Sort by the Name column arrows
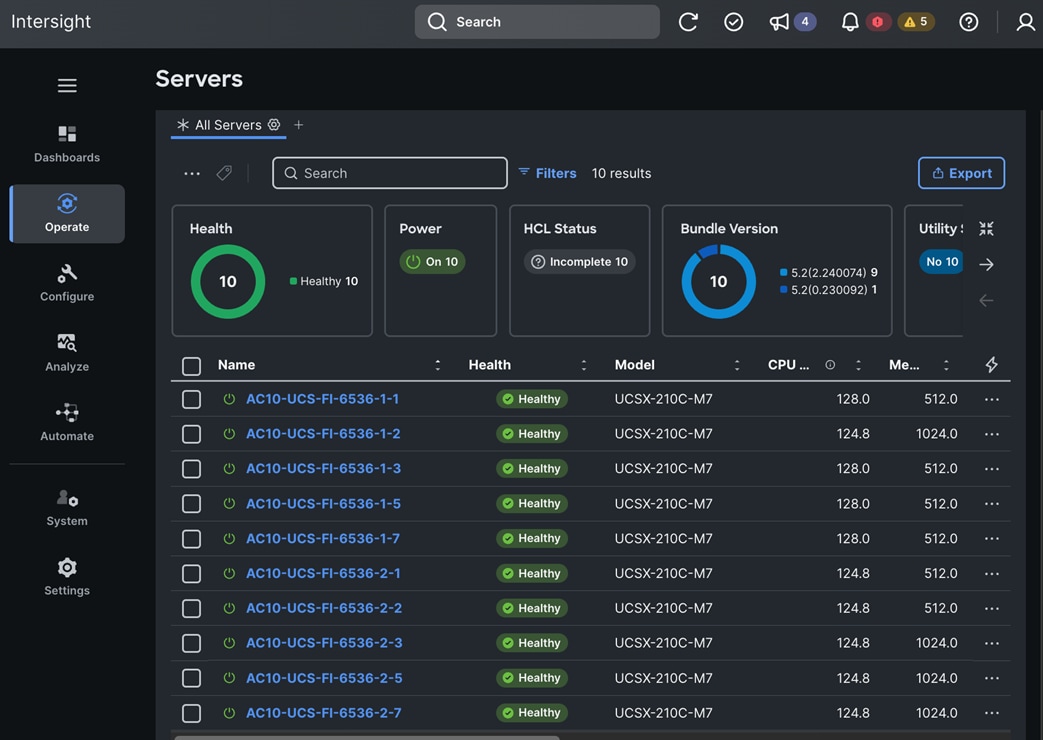 click(438, 365)
